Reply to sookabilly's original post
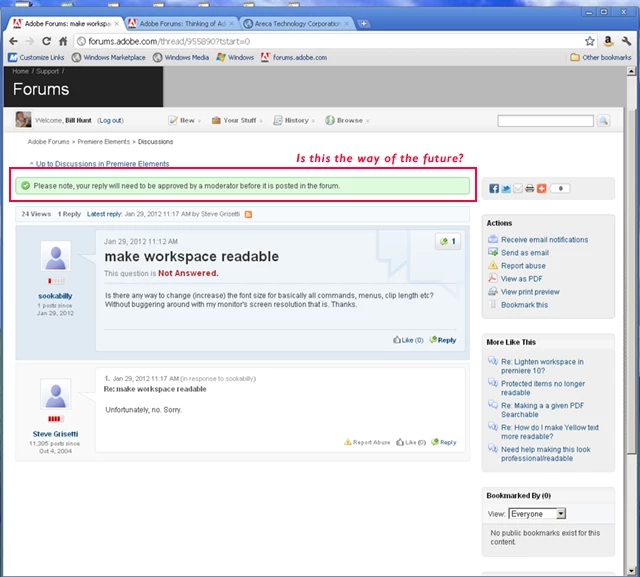Viewport: 640px width, 577px height. (x=443, y=340)
